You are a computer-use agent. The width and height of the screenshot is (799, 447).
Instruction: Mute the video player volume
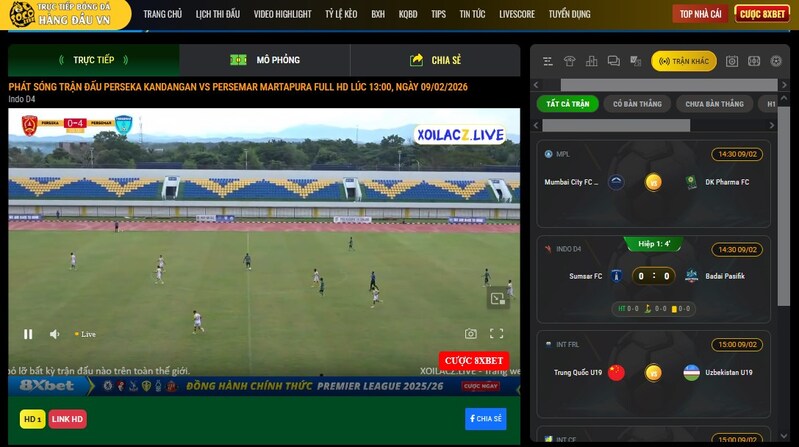pyautogui.click(x=55, y=334)
